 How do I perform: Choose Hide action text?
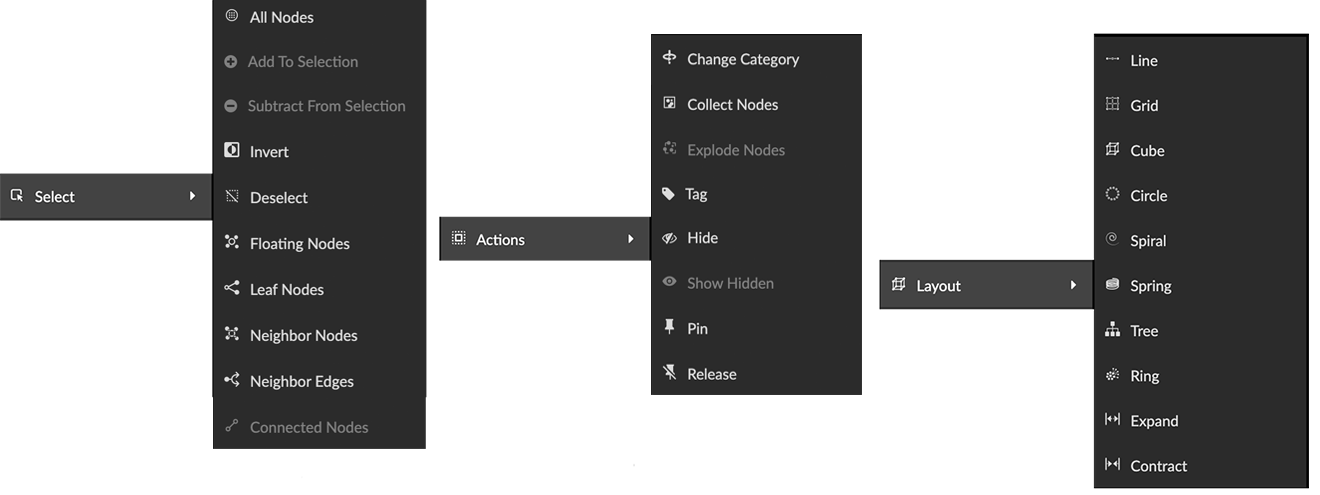point(703,238)
